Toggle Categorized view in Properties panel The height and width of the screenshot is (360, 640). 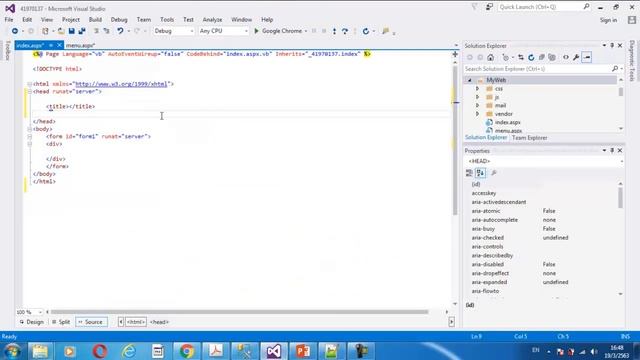tap(469, 173)
